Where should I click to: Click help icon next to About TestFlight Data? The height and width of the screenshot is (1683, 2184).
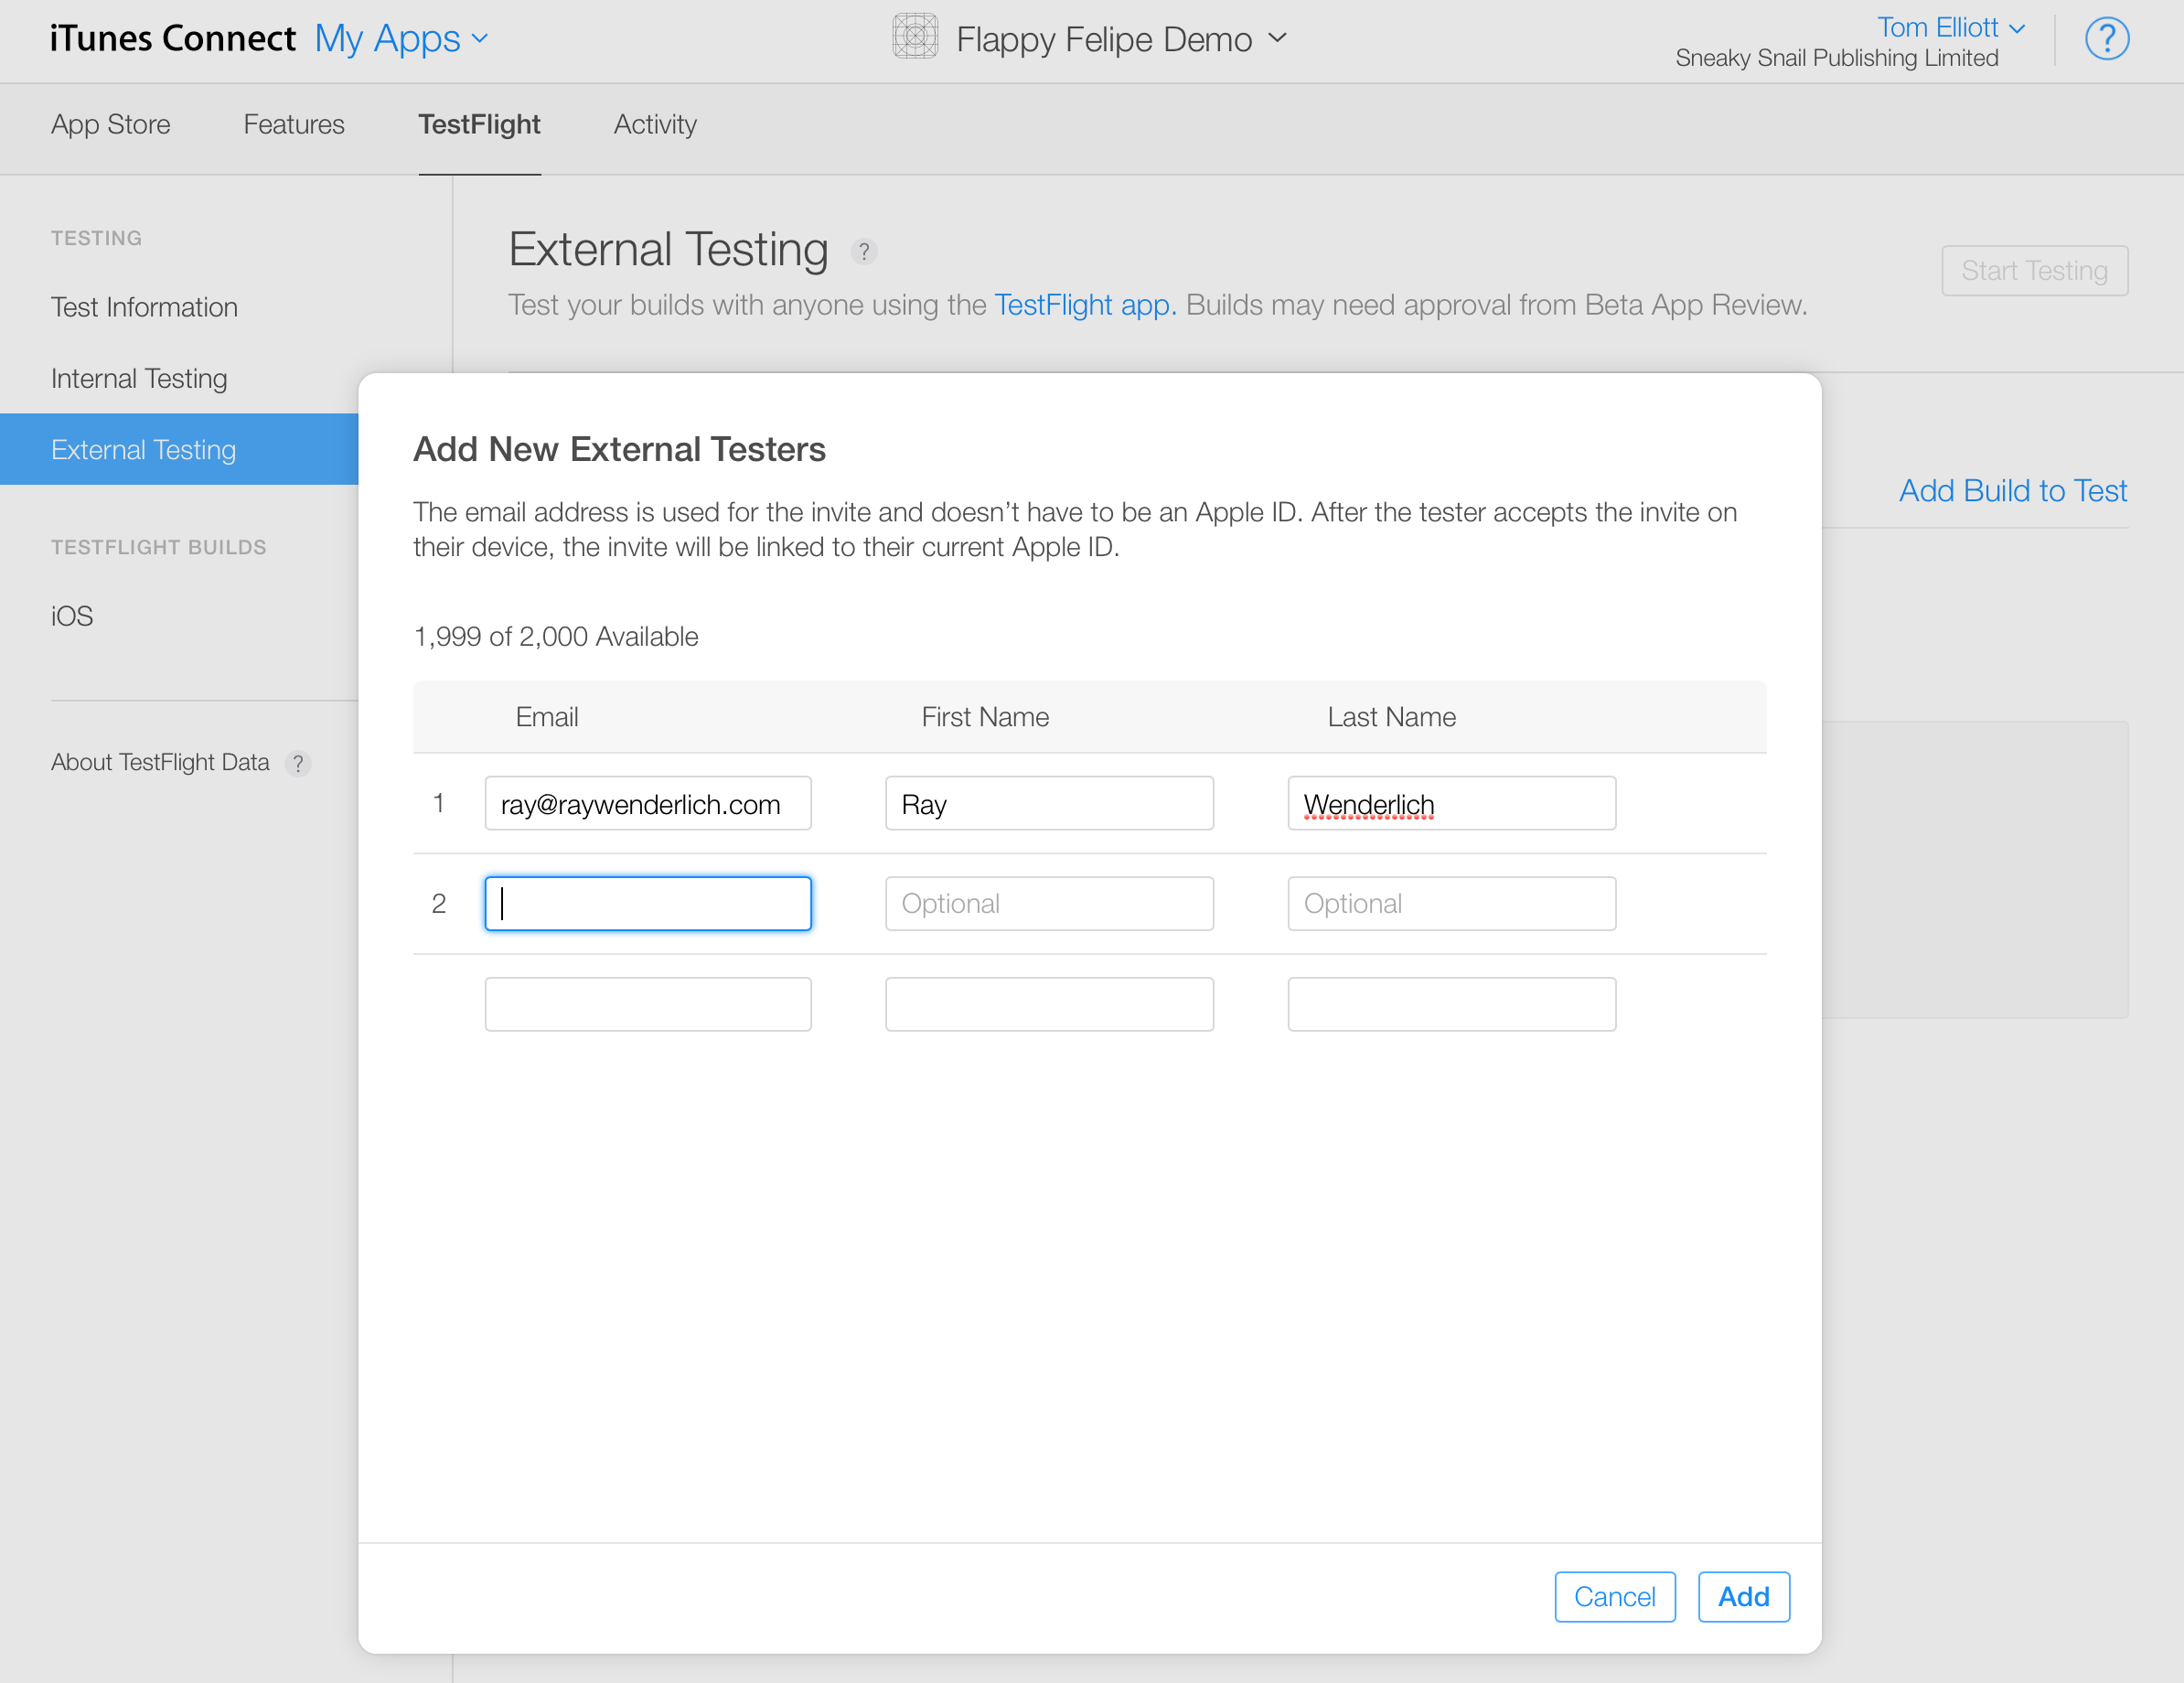[298, 764]
